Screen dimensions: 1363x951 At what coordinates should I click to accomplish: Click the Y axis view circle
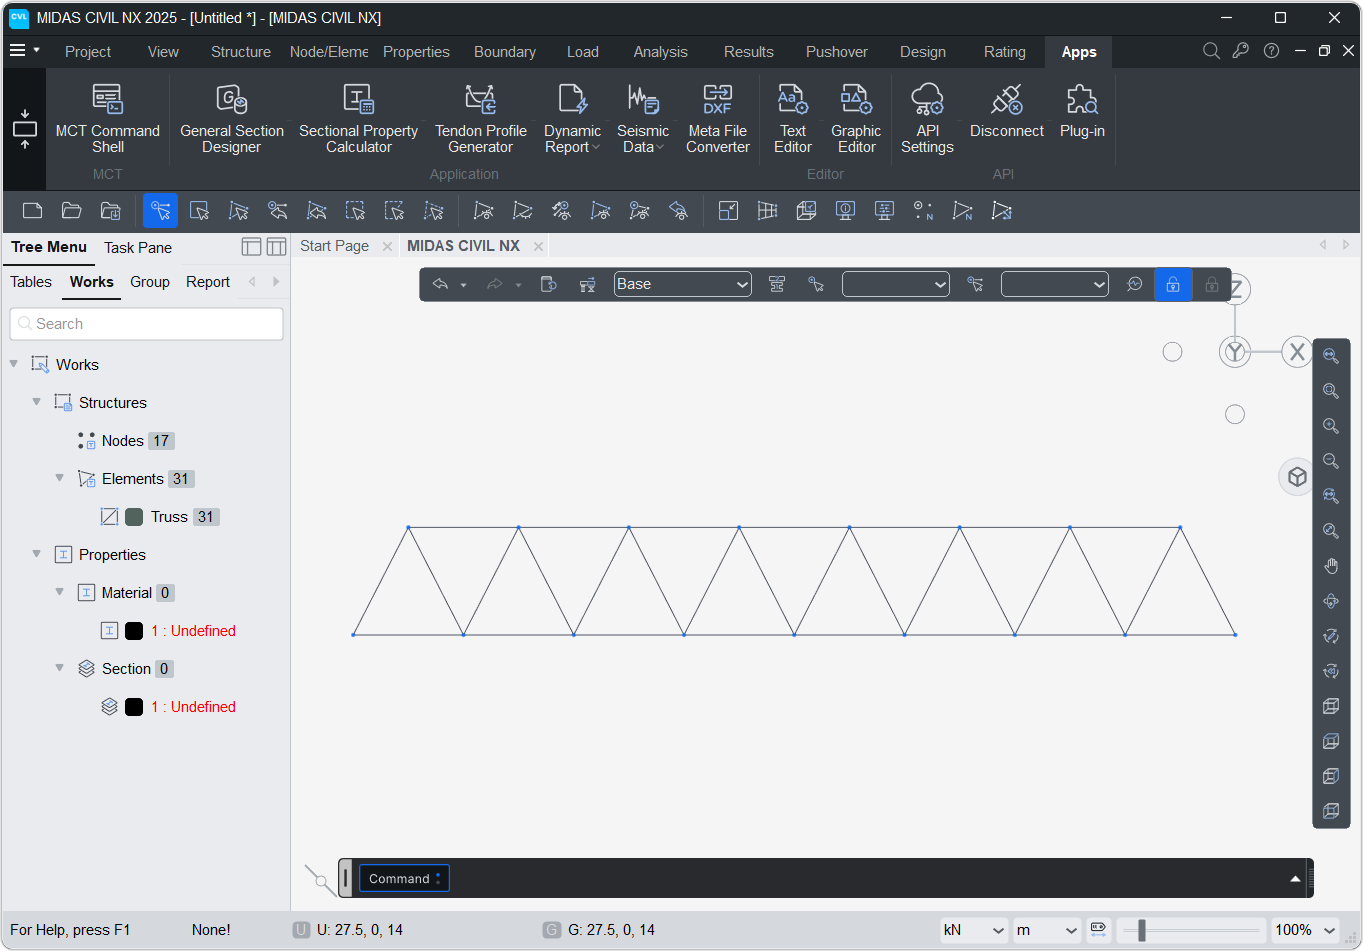(1235, 352)
